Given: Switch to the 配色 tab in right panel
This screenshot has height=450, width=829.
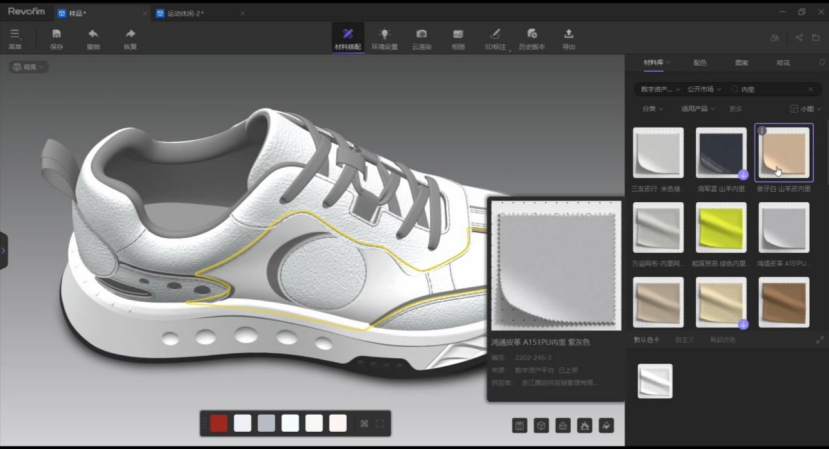Looking at the screenshot, I should [699, 62].
